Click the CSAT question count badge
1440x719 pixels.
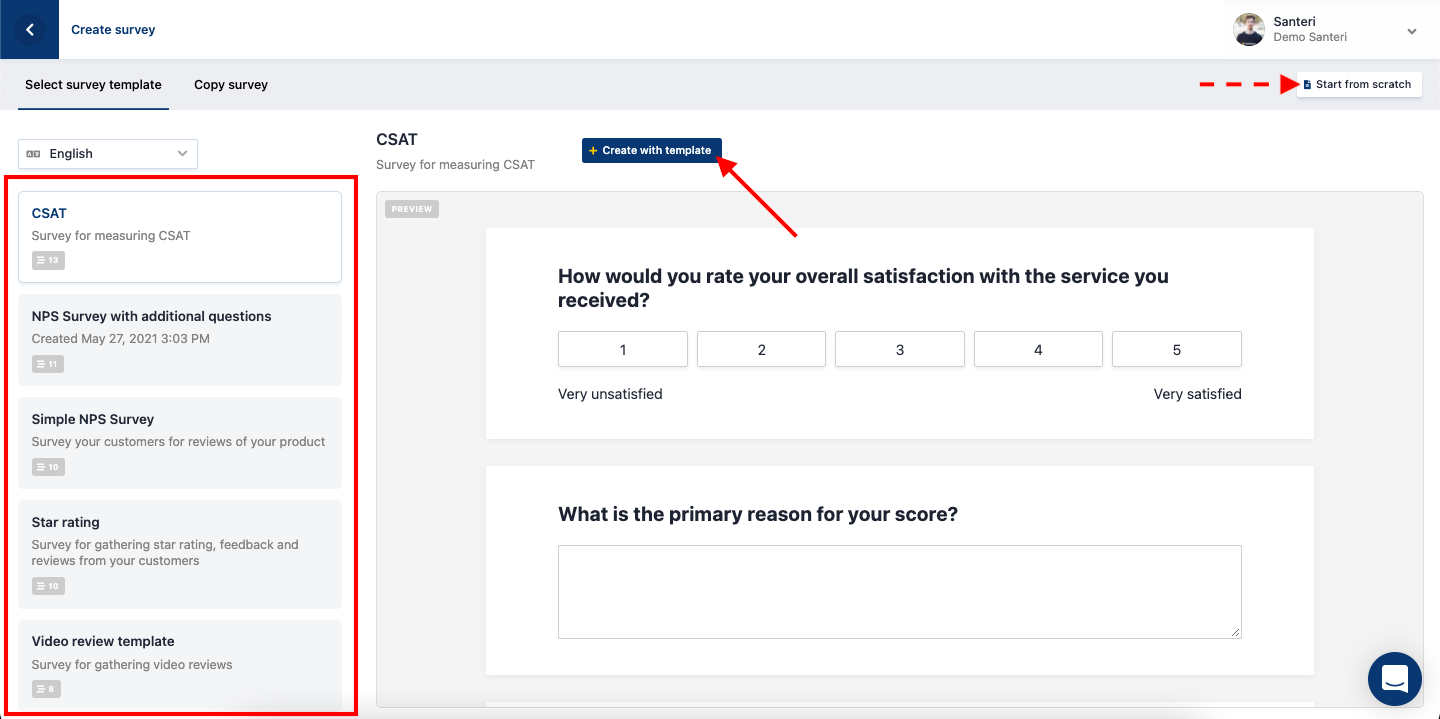click(x=48, y=261)
